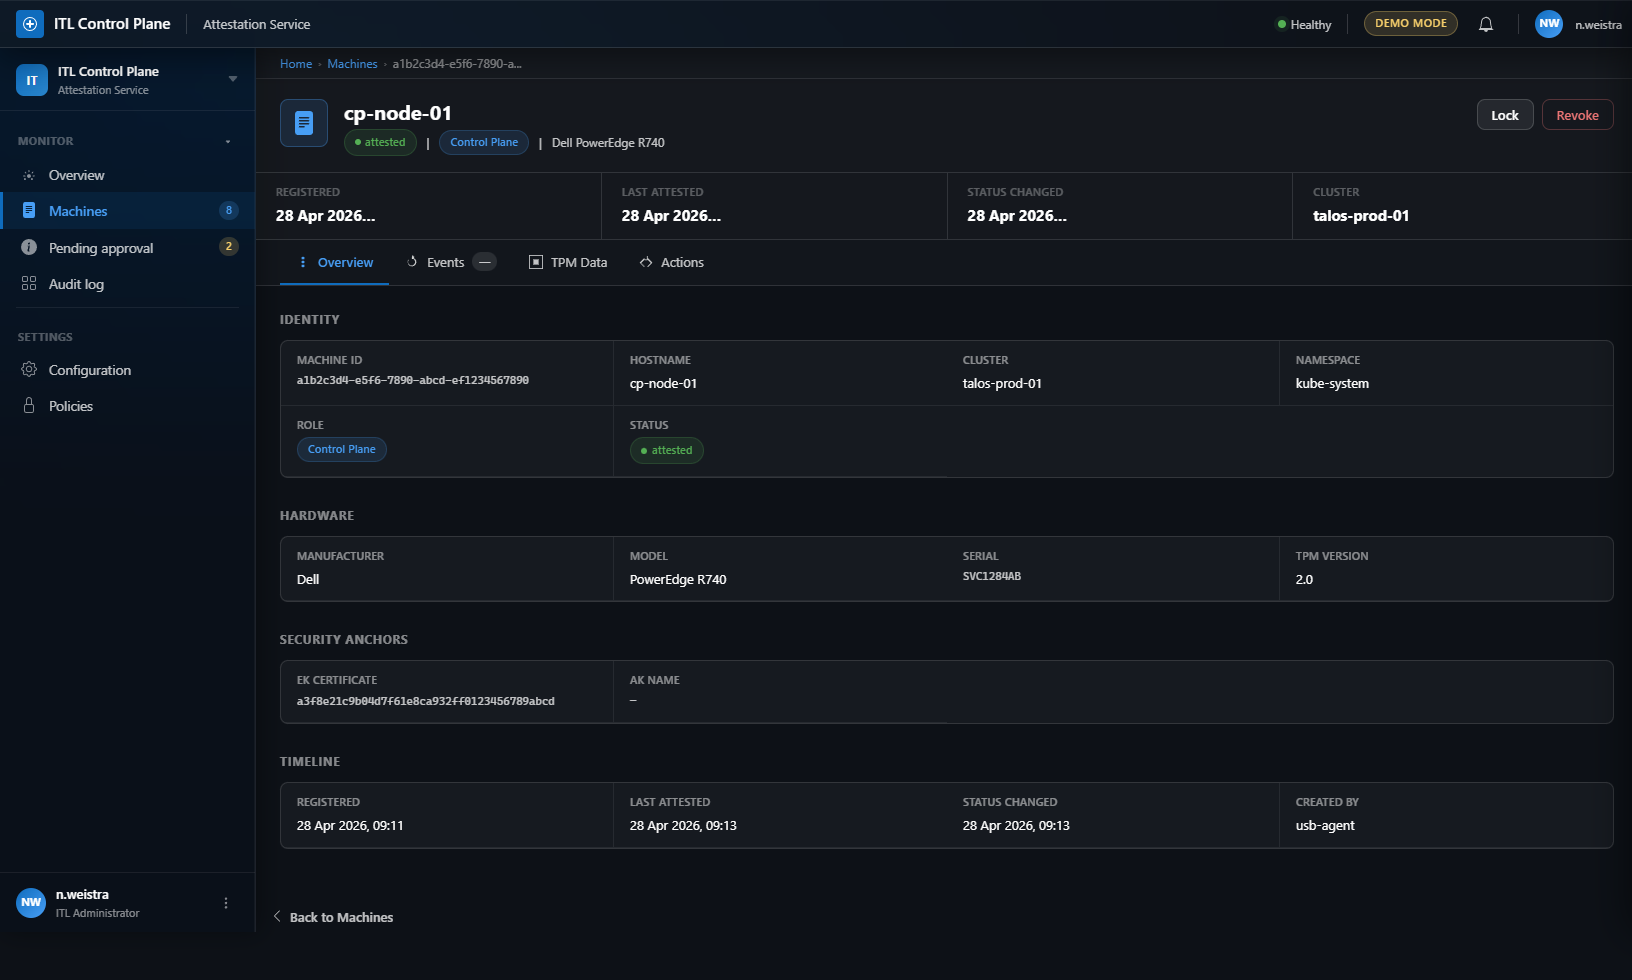
Task: Click the Audit log grid icon
Action: 29,284
